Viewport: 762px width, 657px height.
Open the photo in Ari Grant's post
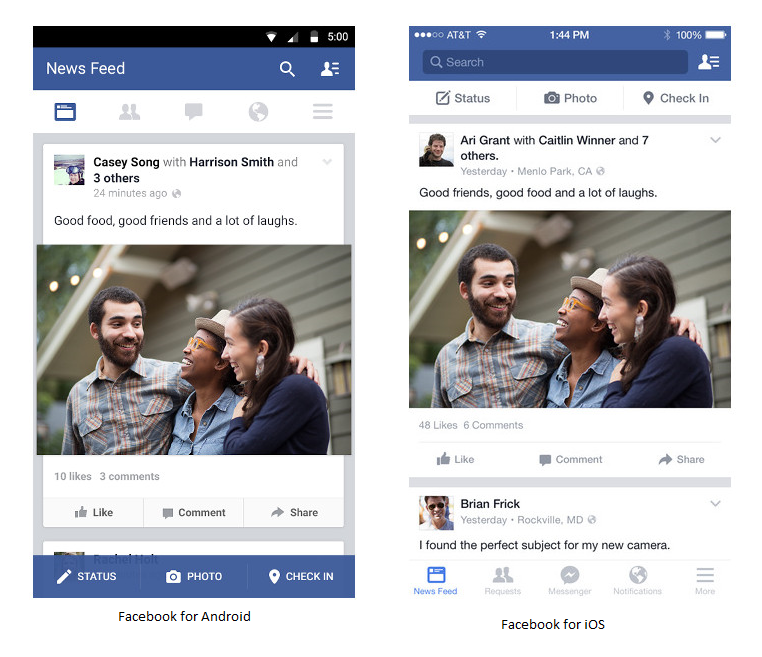(x=570, y=309)
